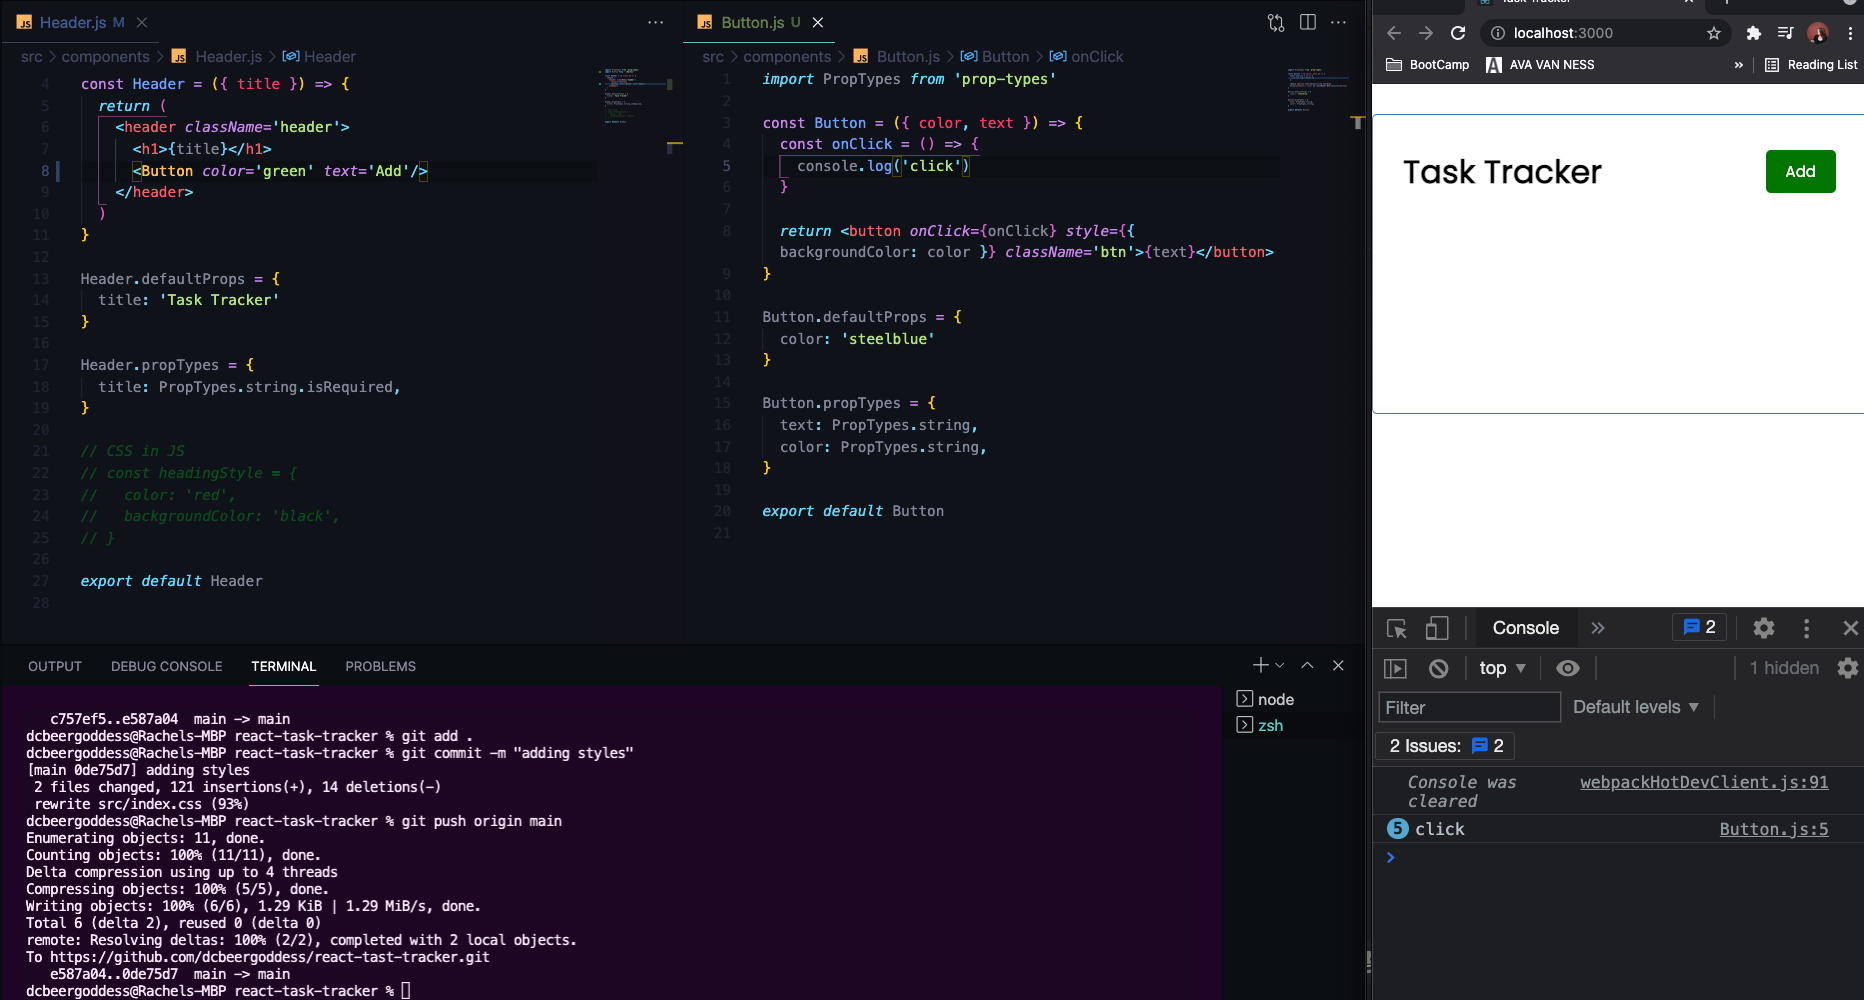The image size is (1864, 1000).
Task: Select element inspector tool in DevTools
Action: (x=1397, y=628)
